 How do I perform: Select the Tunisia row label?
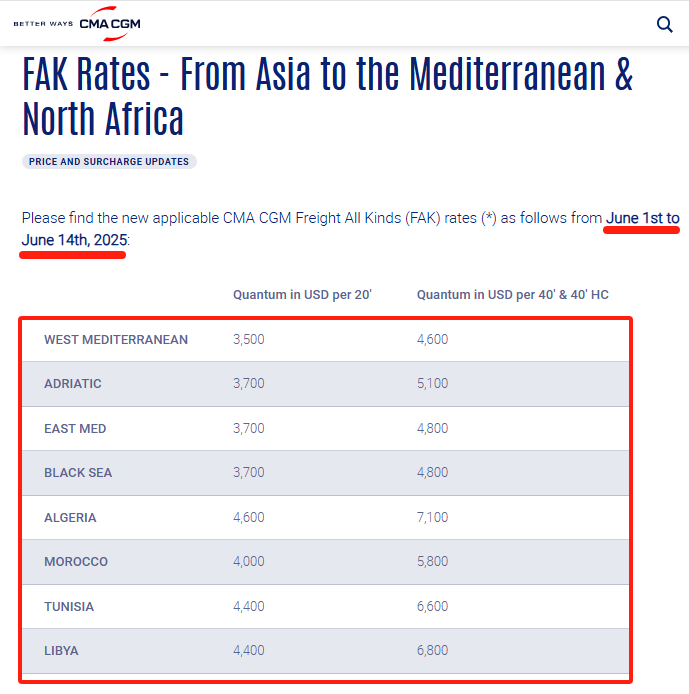69,606
